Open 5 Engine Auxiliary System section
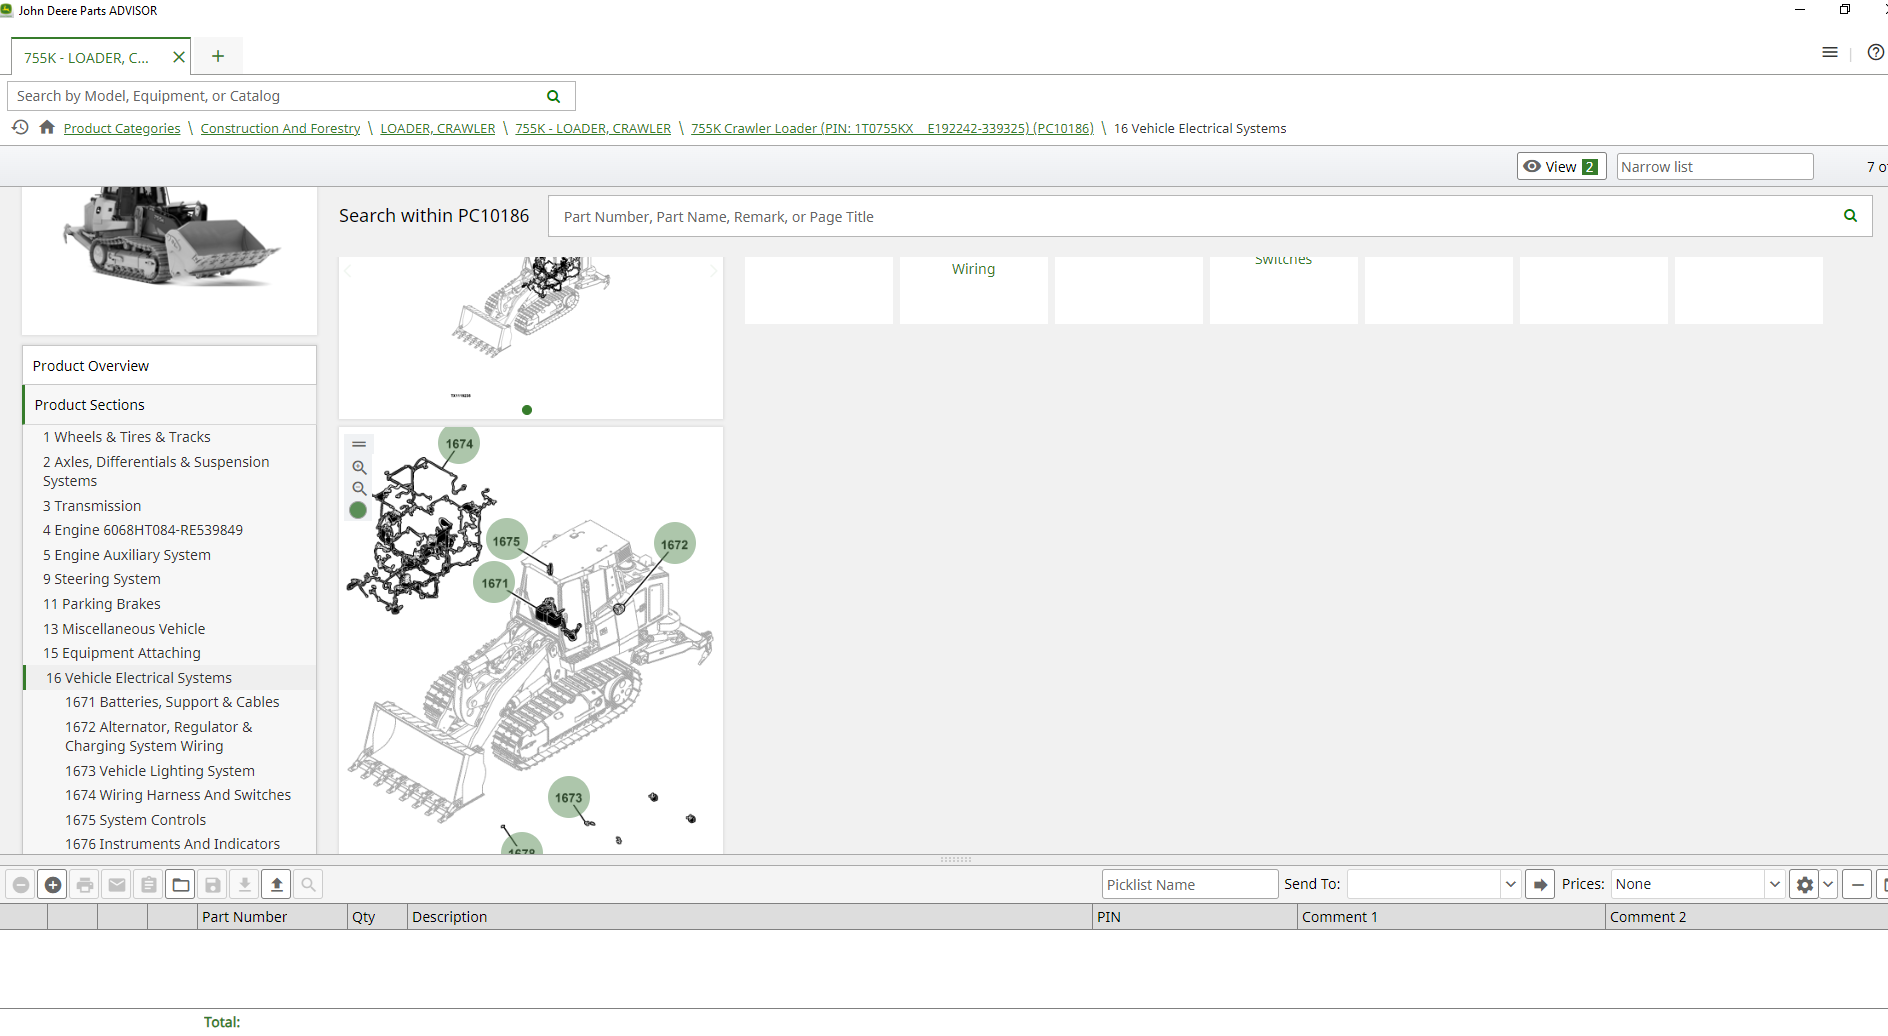The image size is (1888, 1036). tap(127, 555)
